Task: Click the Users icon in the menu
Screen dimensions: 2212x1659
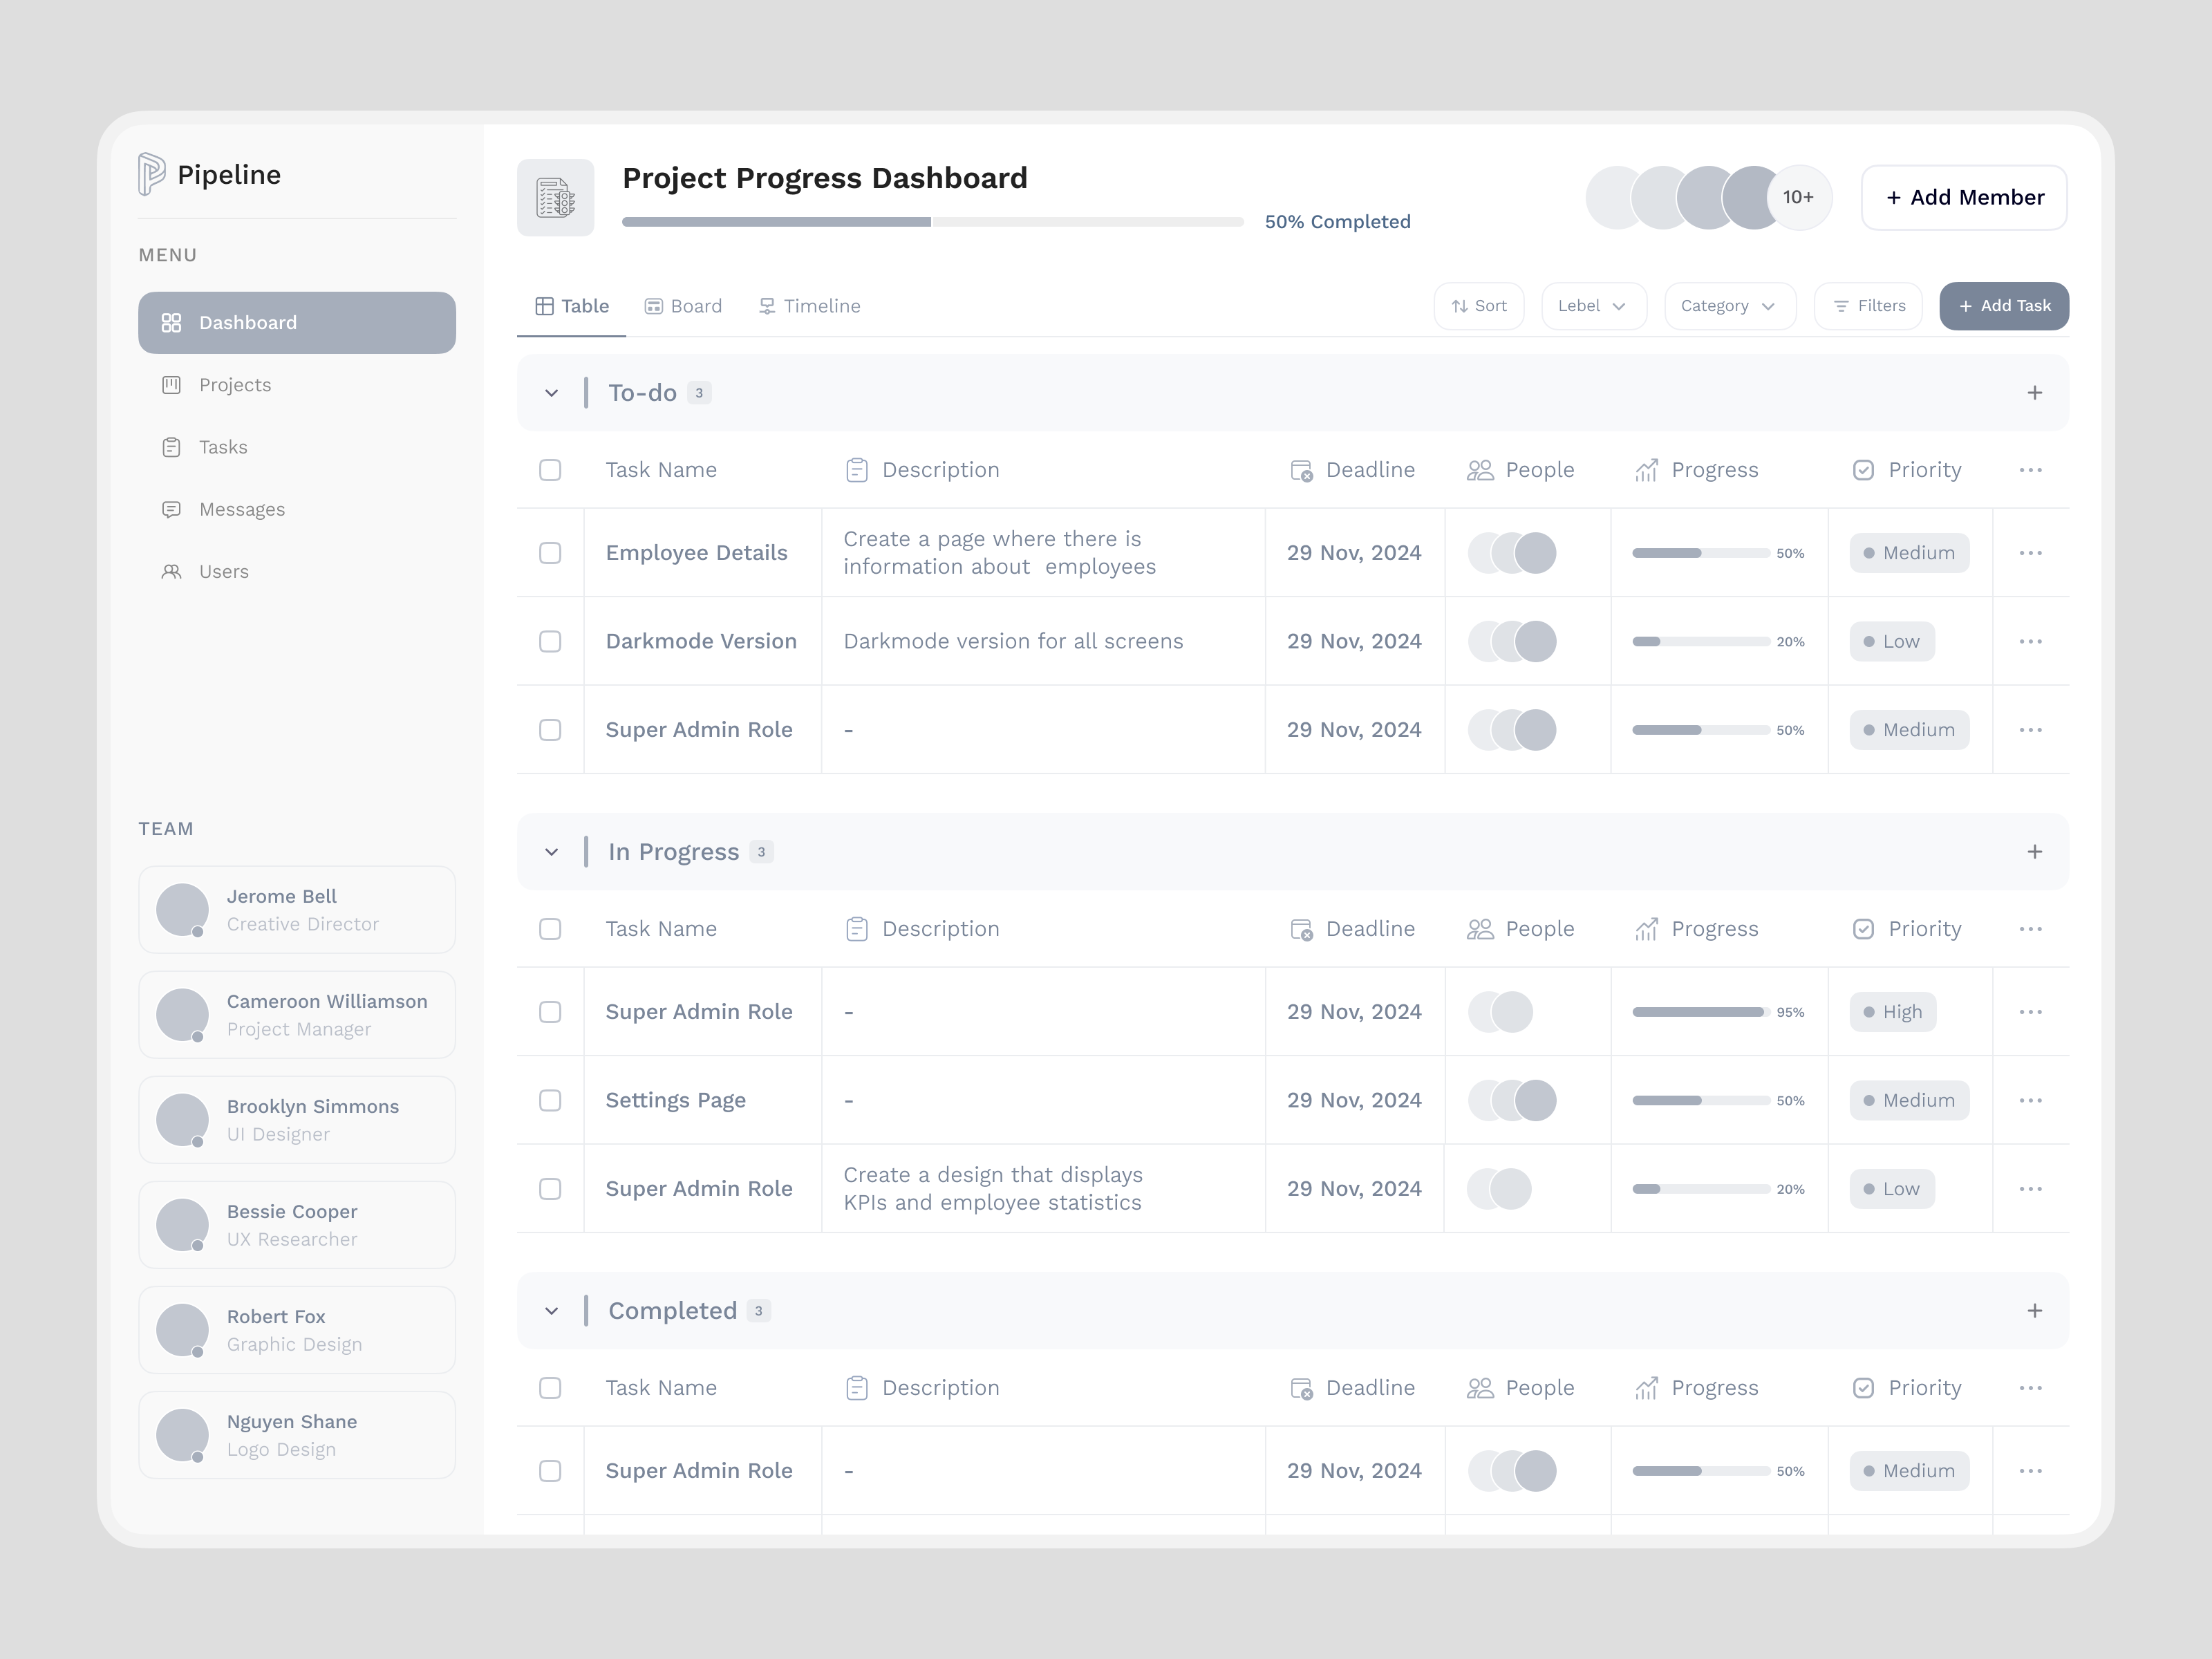Action: [x=172, y=571]
